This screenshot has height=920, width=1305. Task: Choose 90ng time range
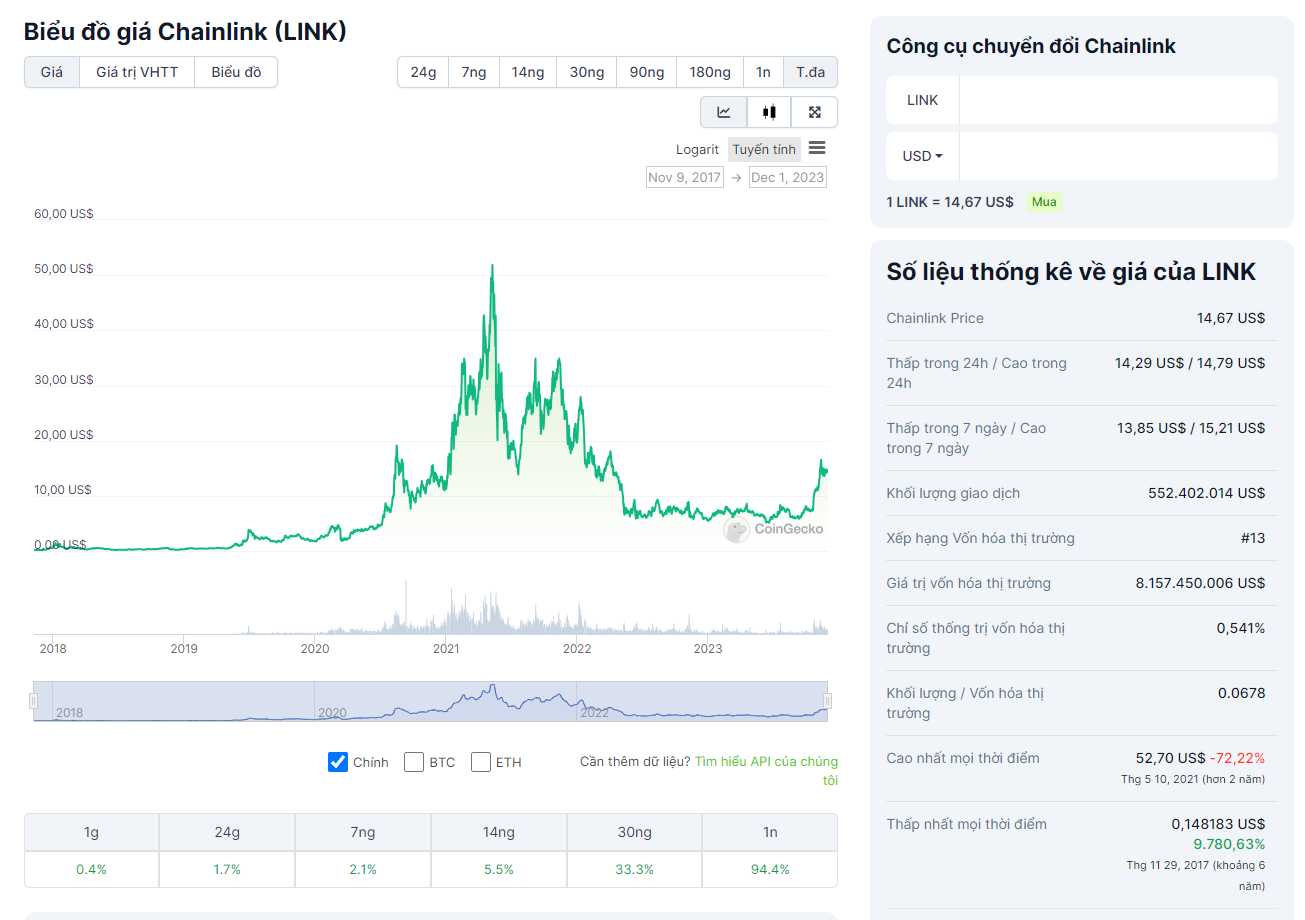pyautogui.click(x=647, y=72)
